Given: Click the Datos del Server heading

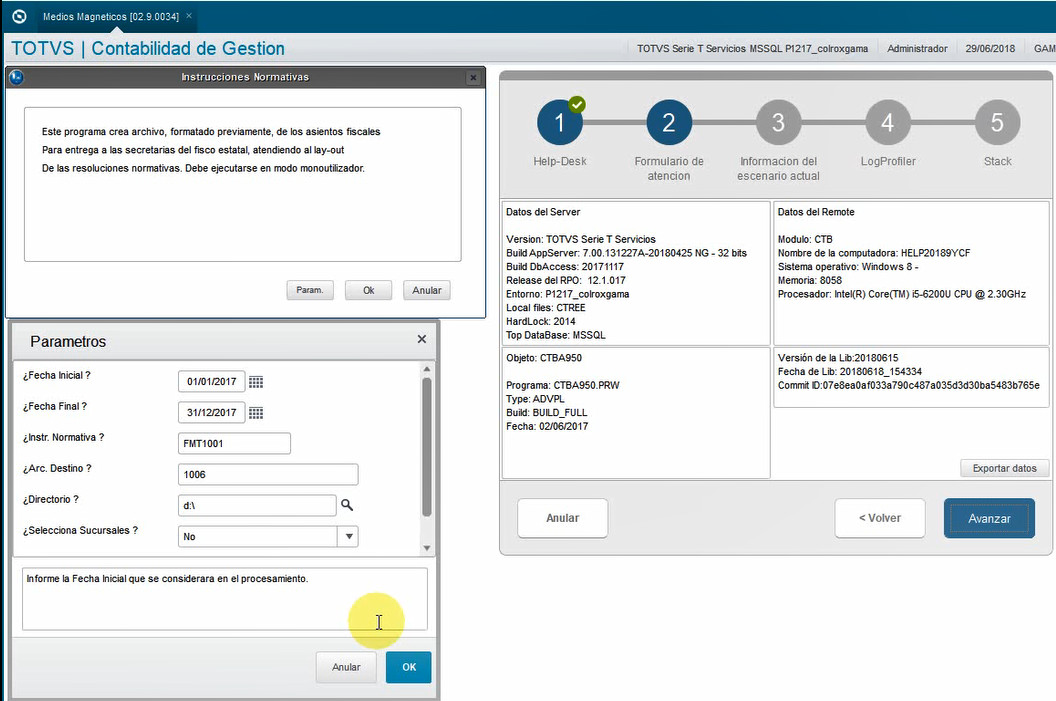Looking at the screenshot, I should click(543, 212).
